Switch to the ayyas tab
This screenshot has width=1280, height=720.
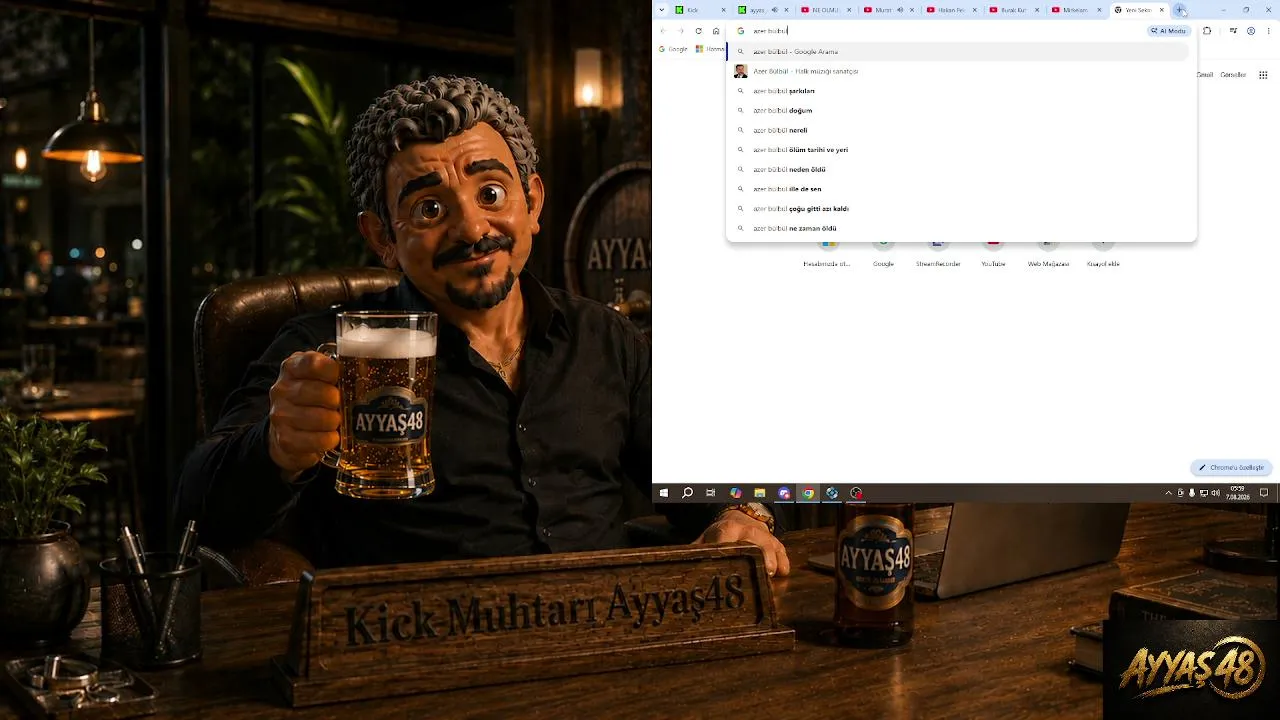763,10
